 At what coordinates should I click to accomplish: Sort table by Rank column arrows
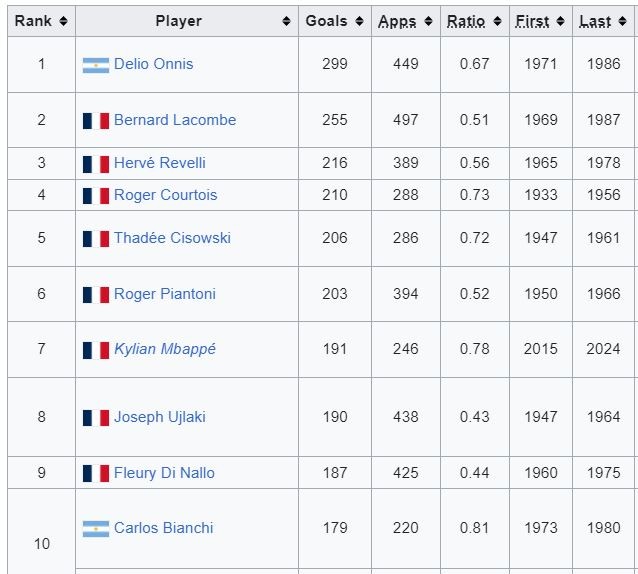(x=63, y=21)
